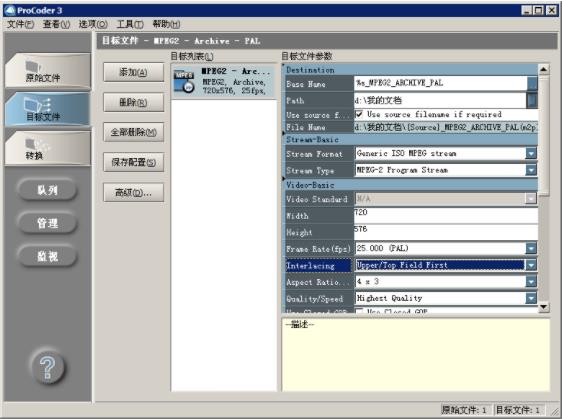Click the 删除(R) remove button

point(133,102)
